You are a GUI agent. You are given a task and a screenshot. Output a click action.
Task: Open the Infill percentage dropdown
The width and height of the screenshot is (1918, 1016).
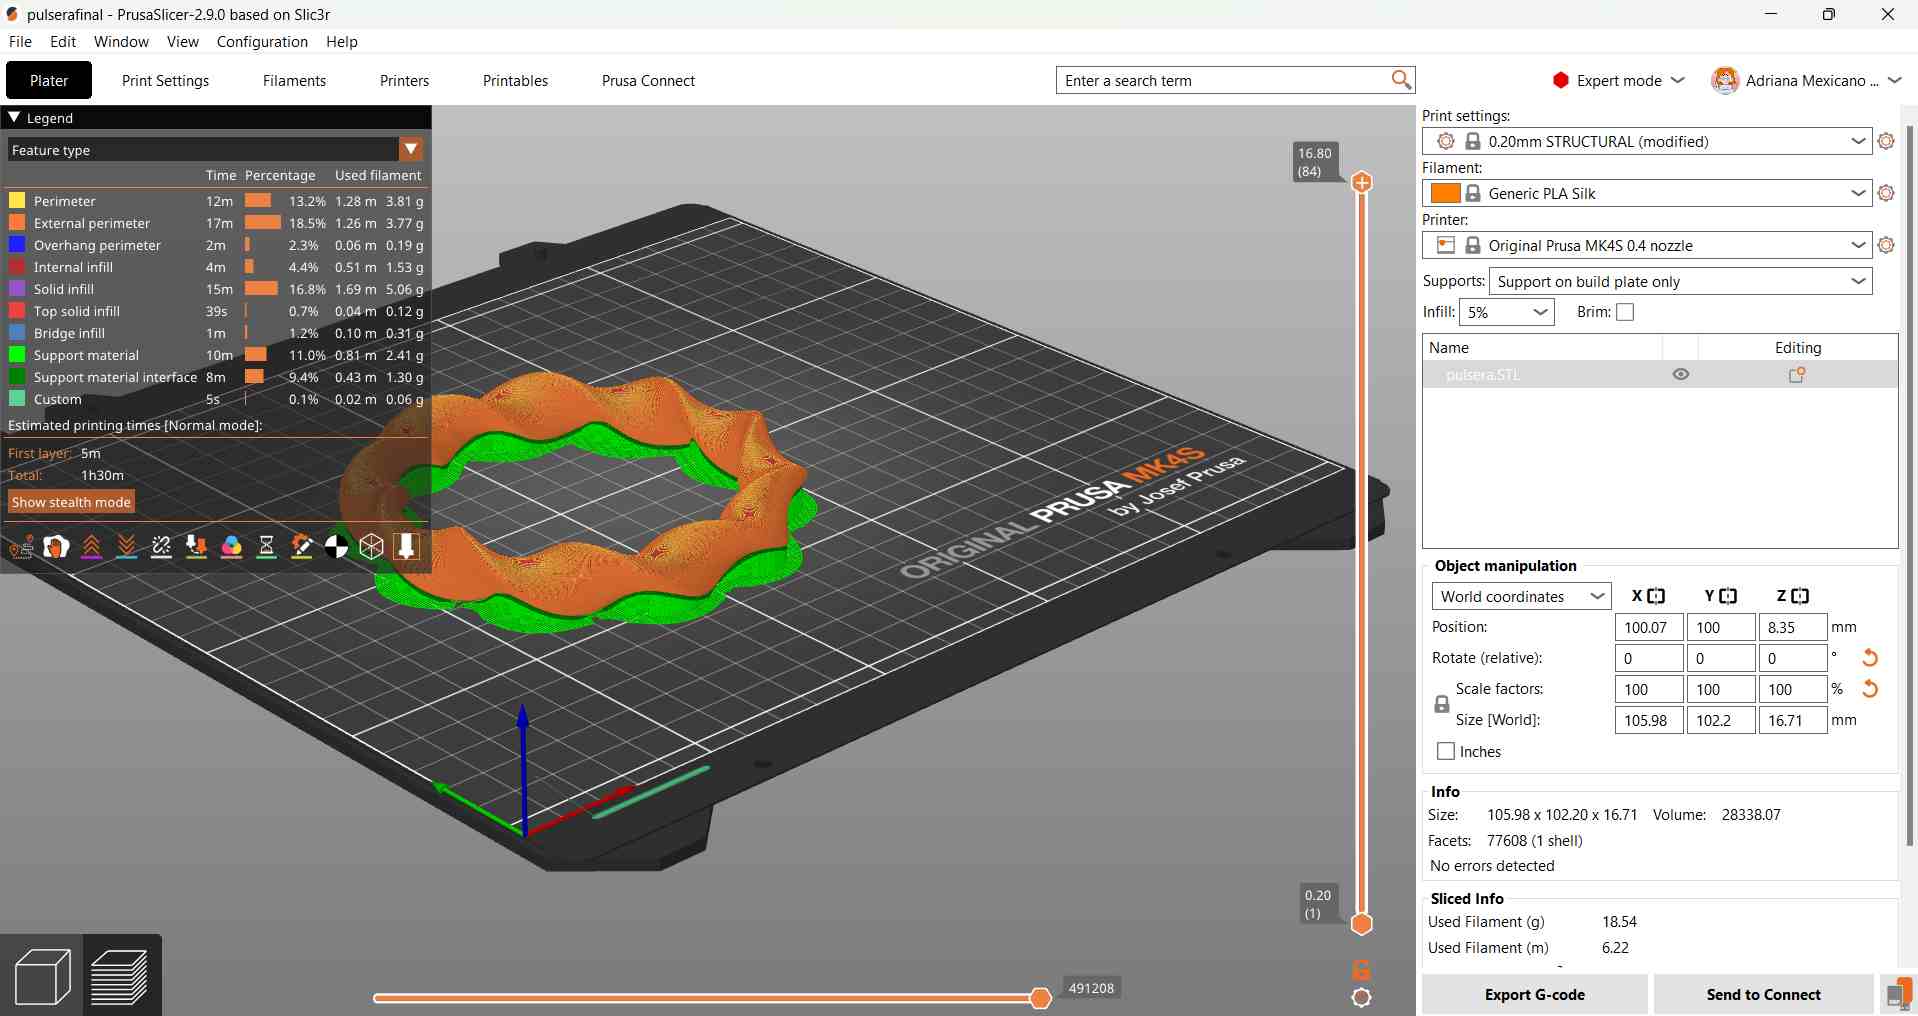point(1507,312)
